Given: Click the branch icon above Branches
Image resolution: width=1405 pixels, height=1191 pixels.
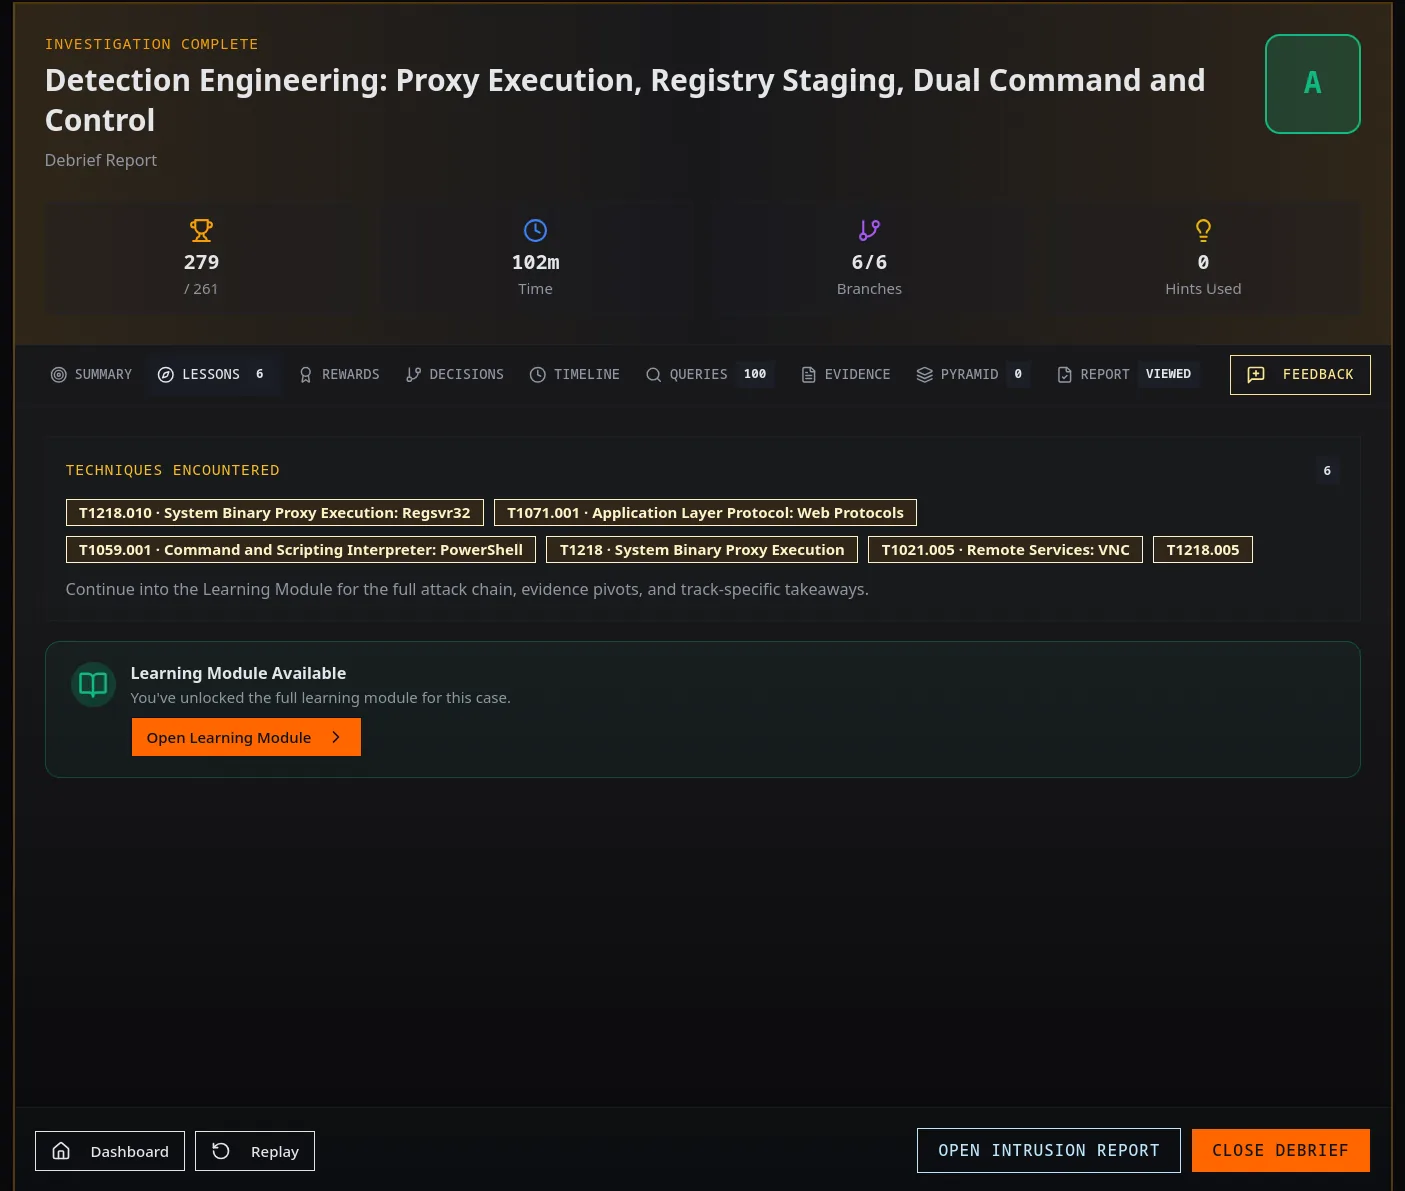Looking at the screenshot, I should pos(869,230).
